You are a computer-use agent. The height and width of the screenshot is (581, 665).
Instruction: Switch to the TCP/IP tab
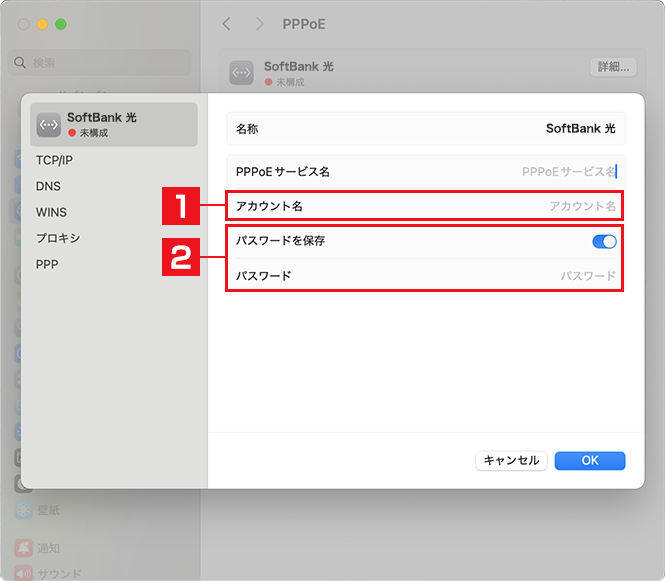pos(54,160)
